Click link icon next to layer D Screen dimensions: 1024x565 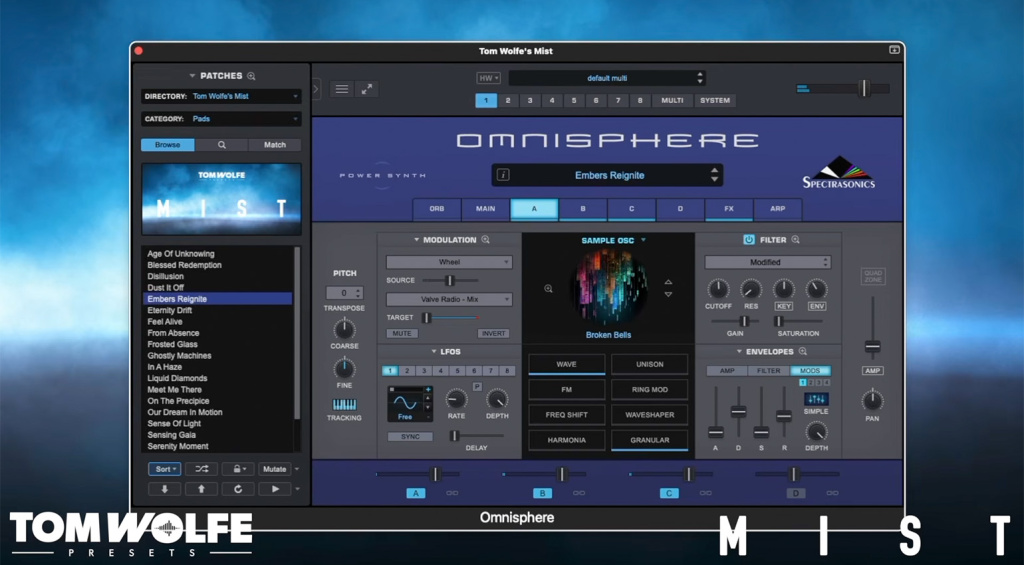(x=832, y=493)
